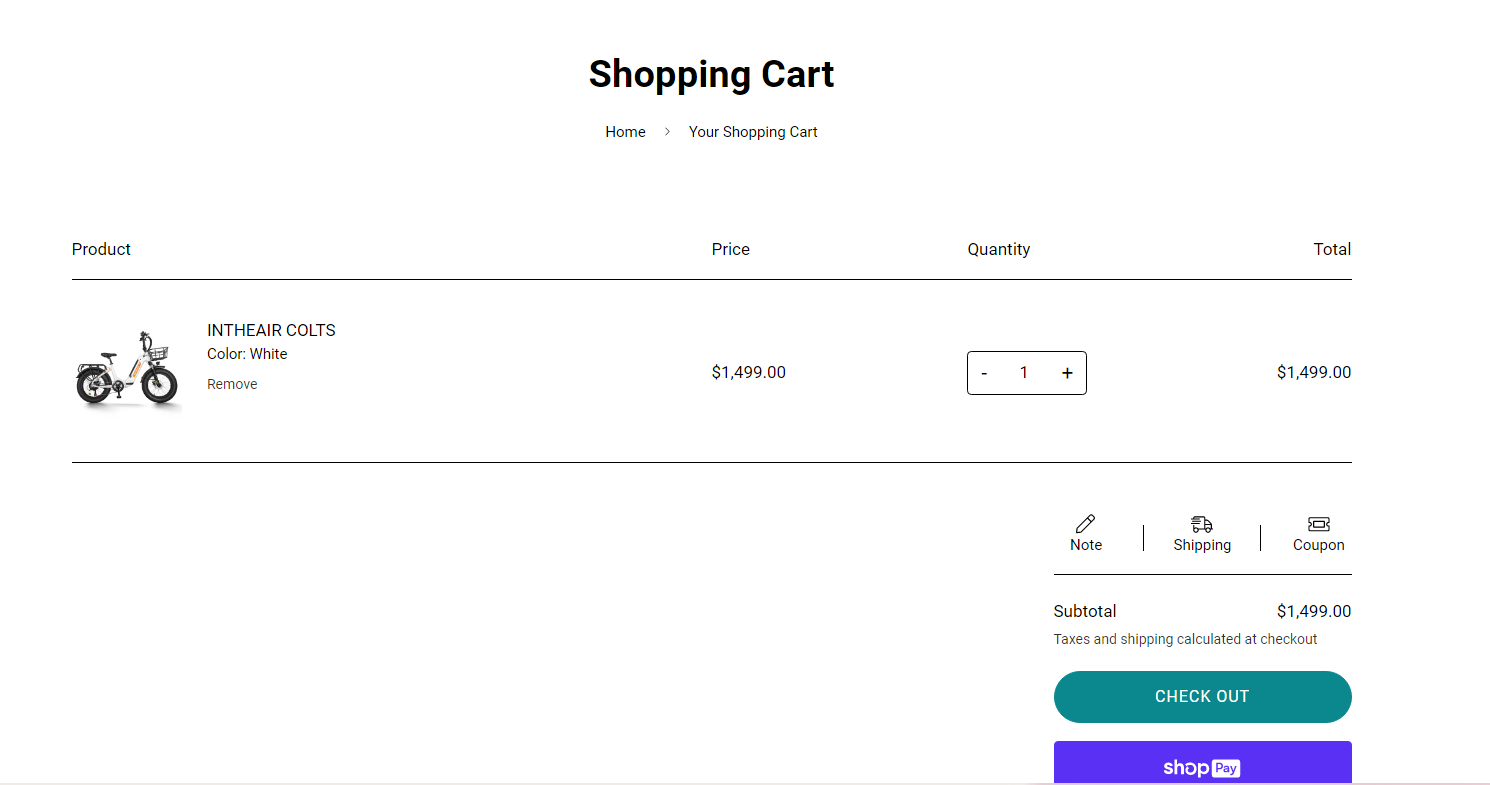Click the breadcrumb chevron separator
Screen dimensions: 1490x785
[x=667, y=132]
